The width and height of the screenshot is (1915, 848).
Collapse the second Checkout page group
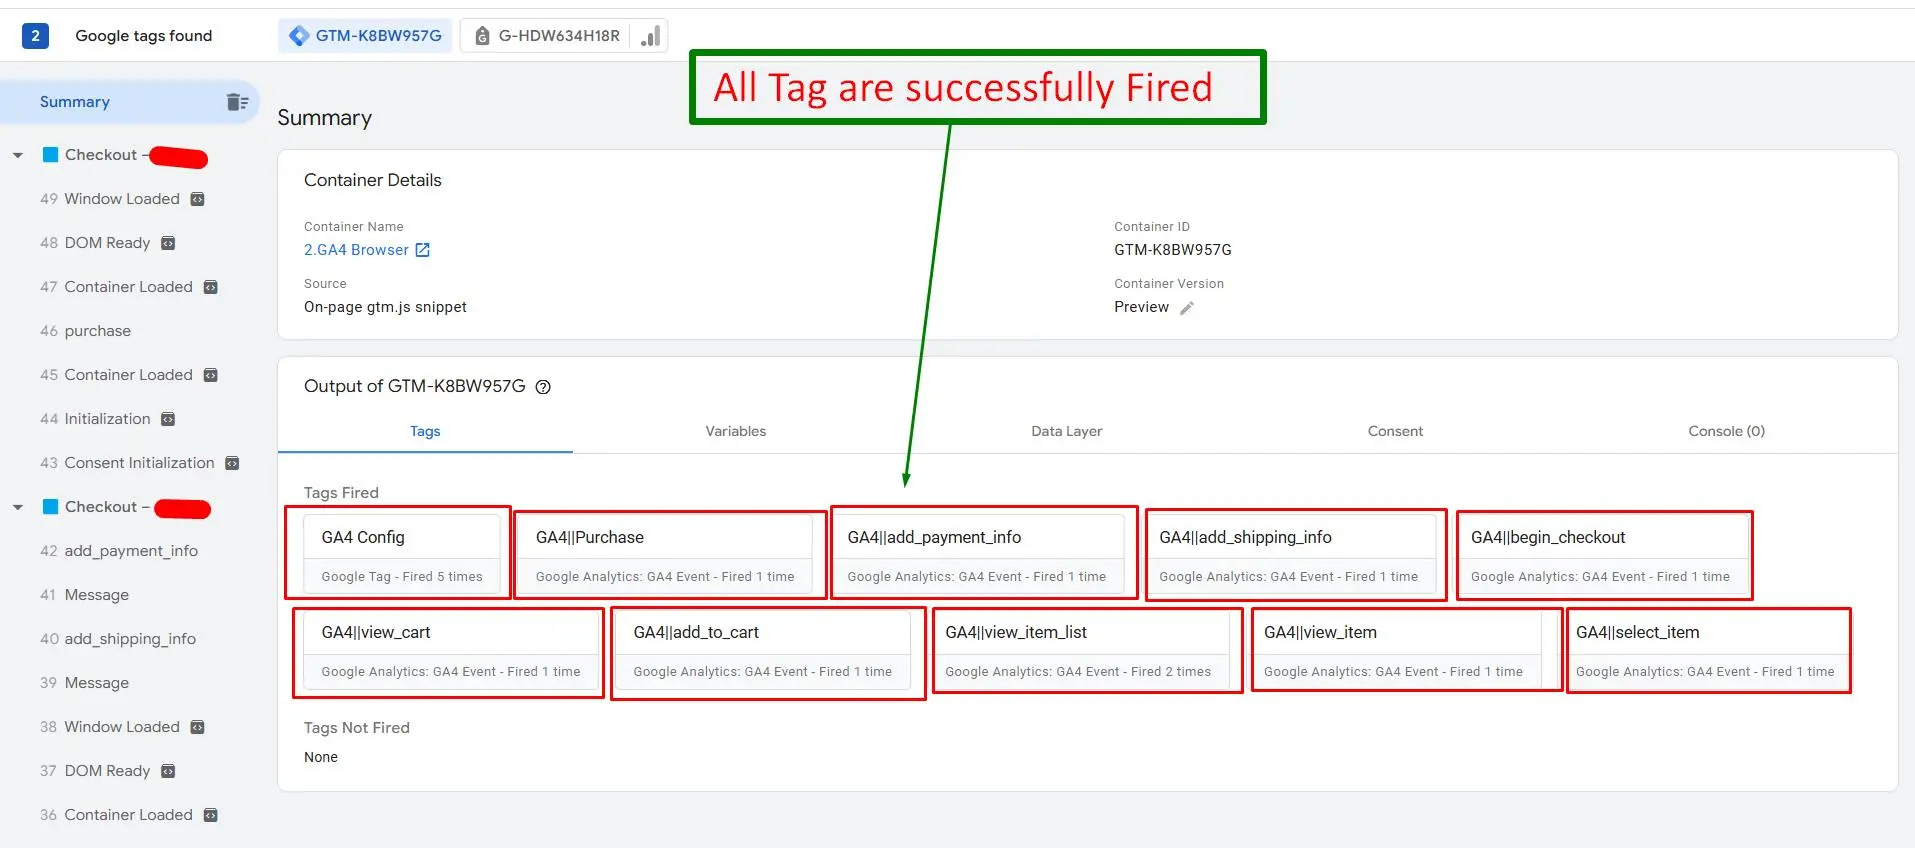(x=18, y=507)
